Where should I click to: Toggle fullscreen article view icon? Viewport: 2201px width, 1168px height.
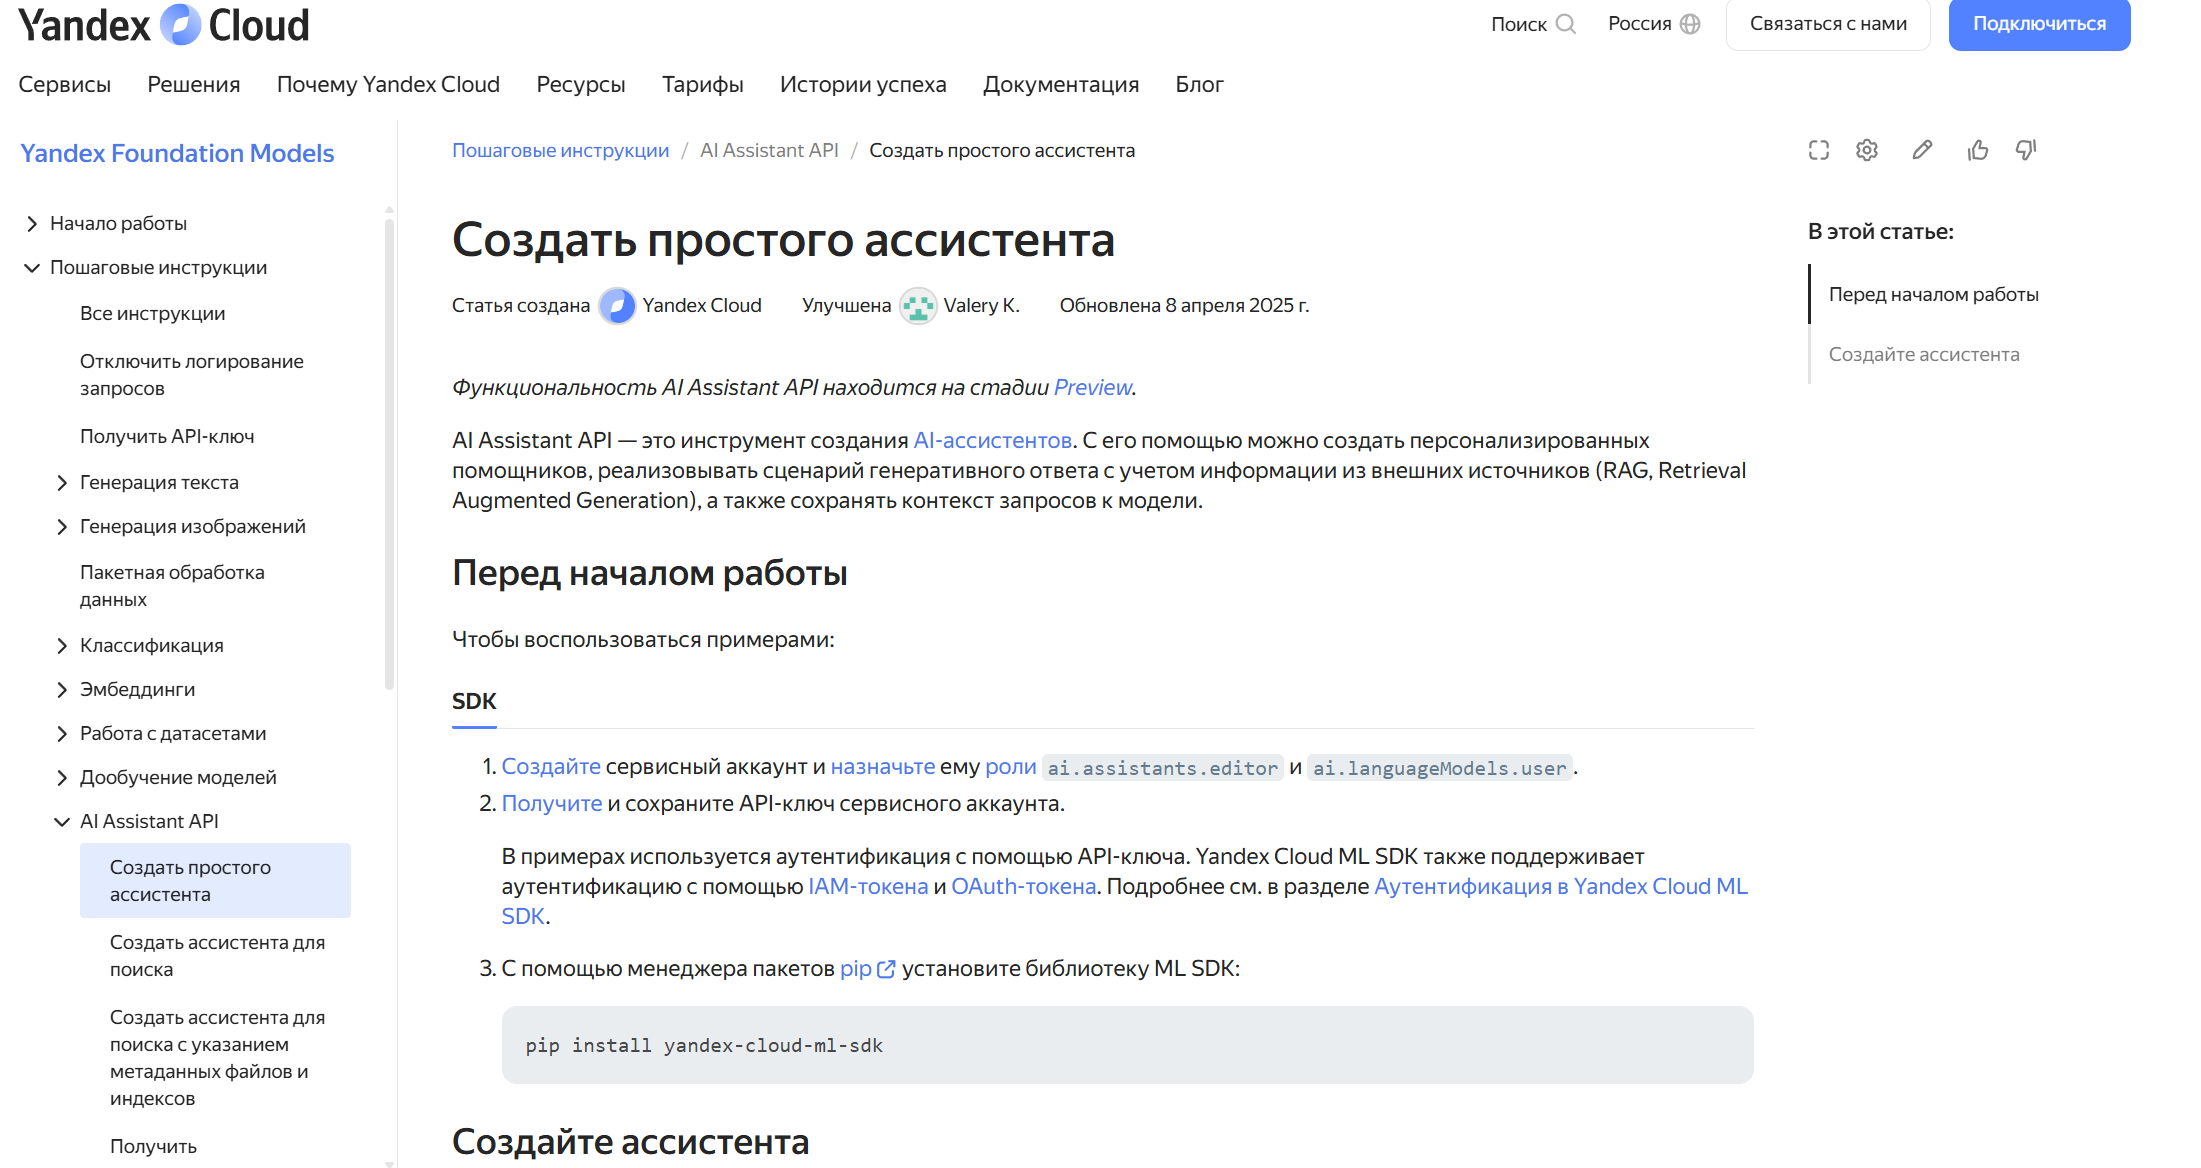click(1819, 150)
